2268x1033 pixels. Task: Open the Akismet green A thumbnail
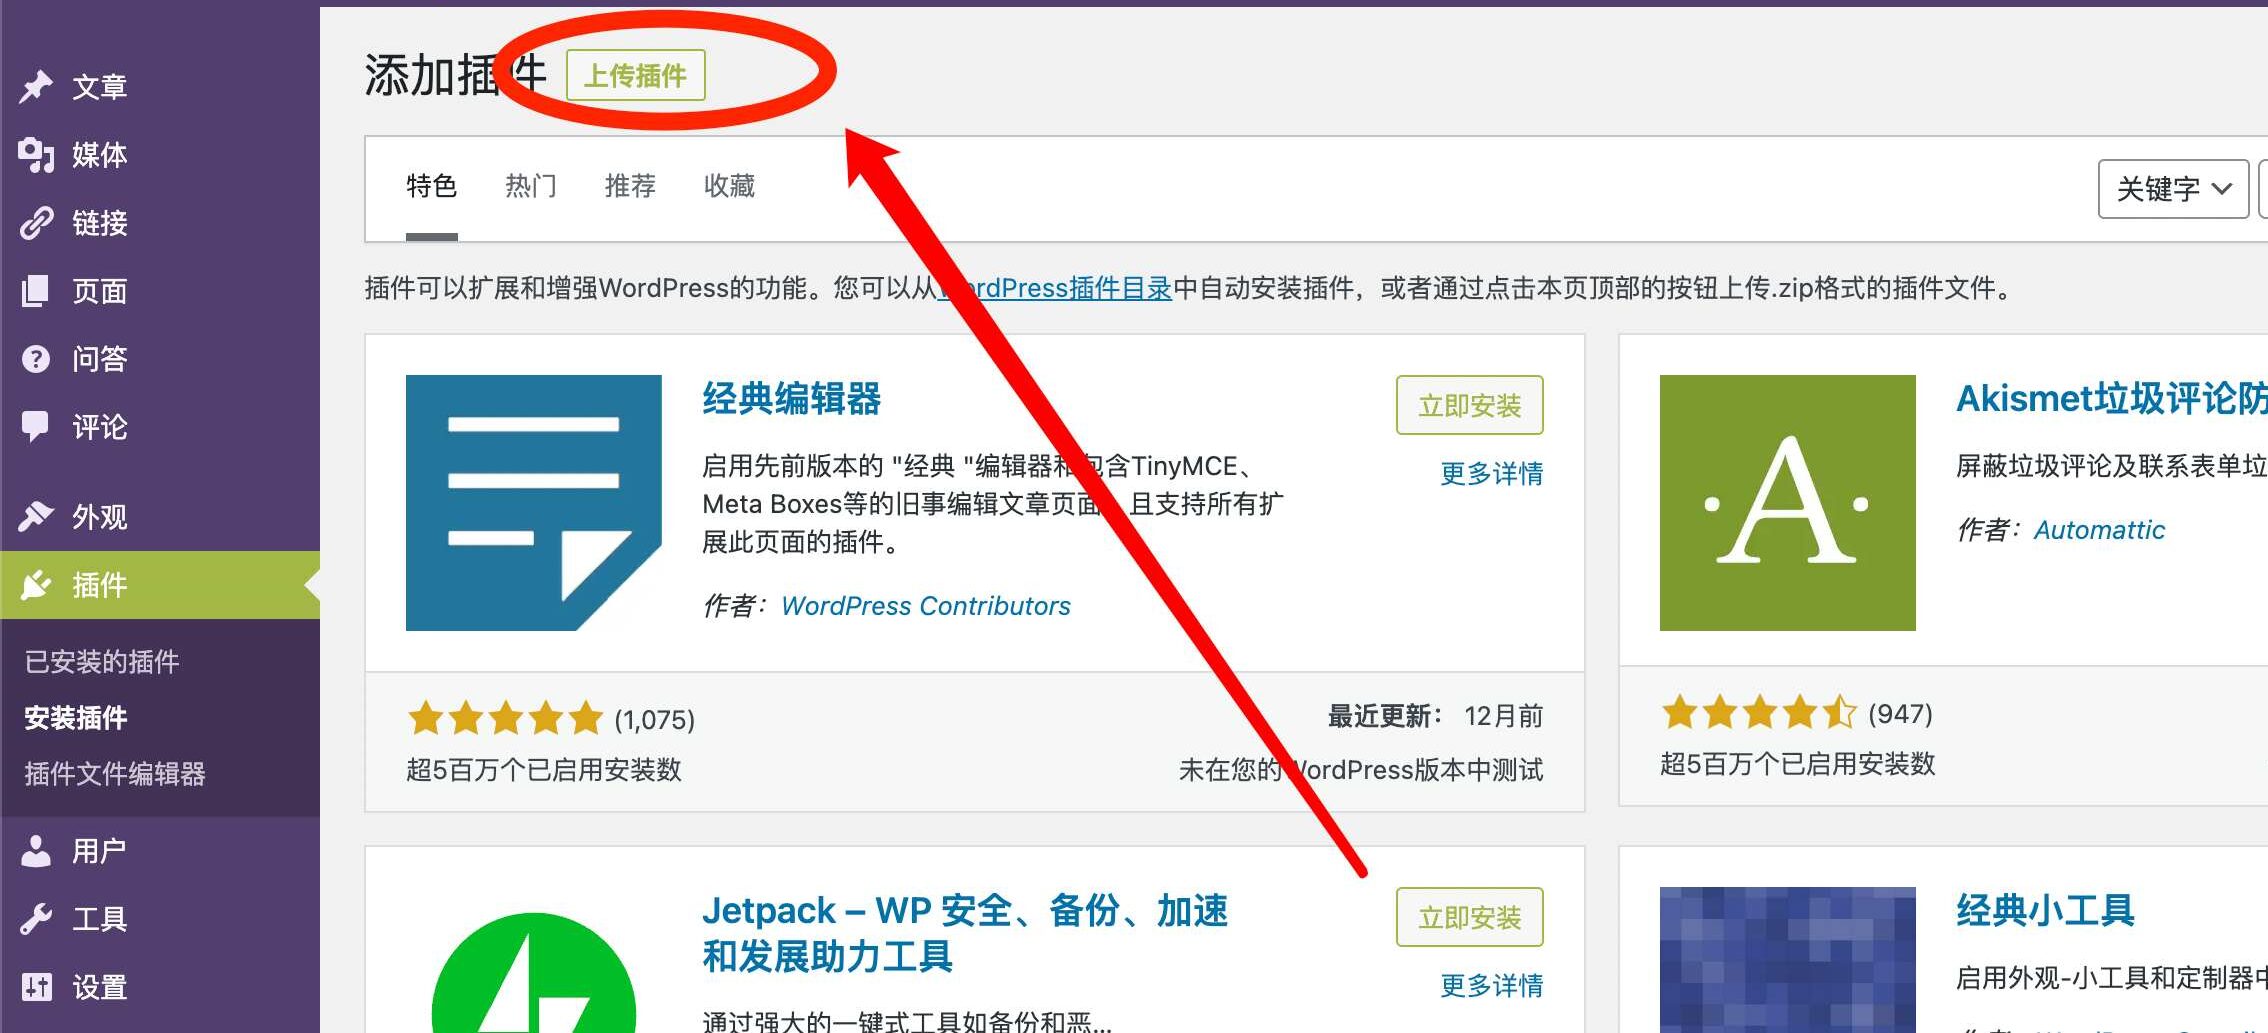pos(1788,503)
